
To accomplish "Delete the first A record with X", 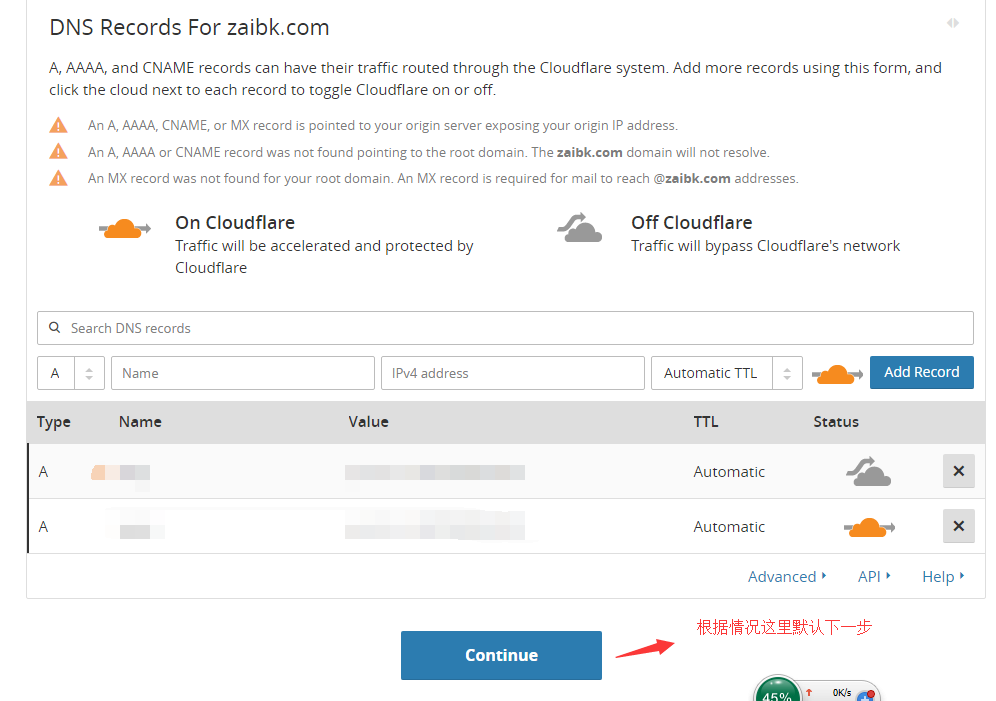I will tap(959, 471).
